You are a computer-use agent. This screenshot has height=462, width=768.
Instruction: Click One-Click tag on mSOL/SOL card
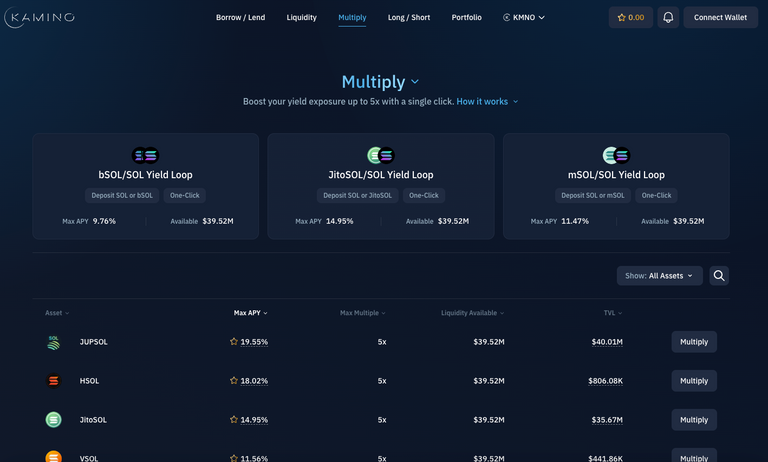656,195
